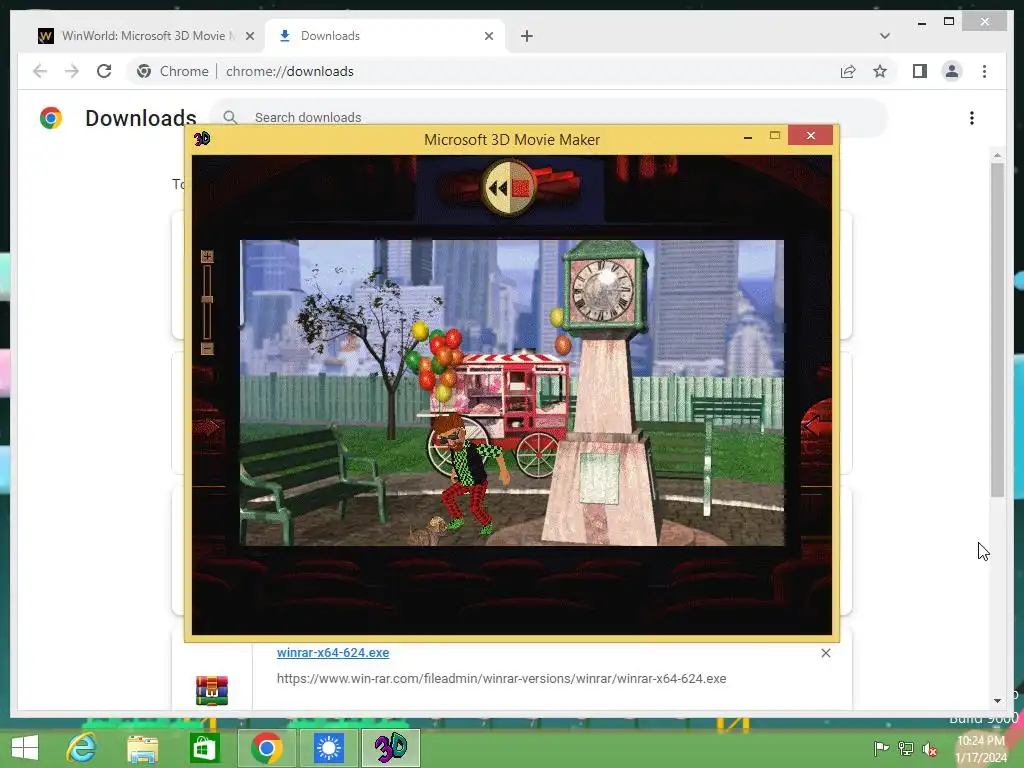Stop the movie with the red square button
This screenshot has height=768, width=1024.
(522, 188)
